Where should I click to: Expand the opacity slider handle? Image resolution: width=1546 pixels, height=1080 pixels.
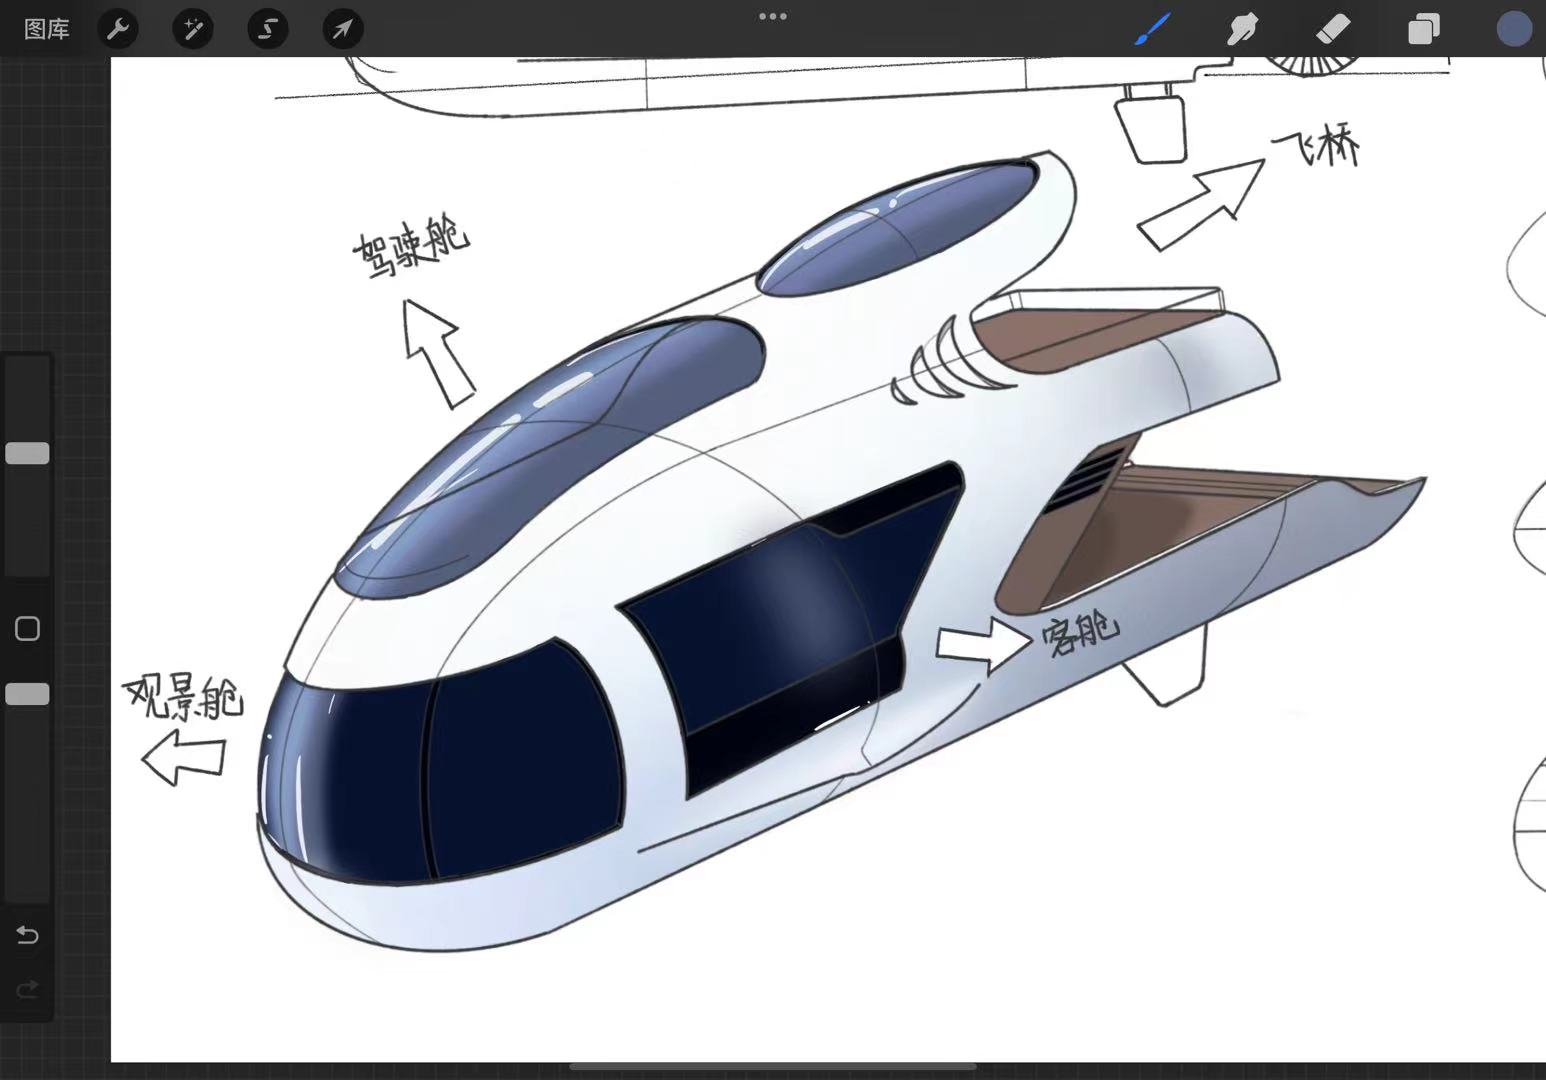coord(28,693)
